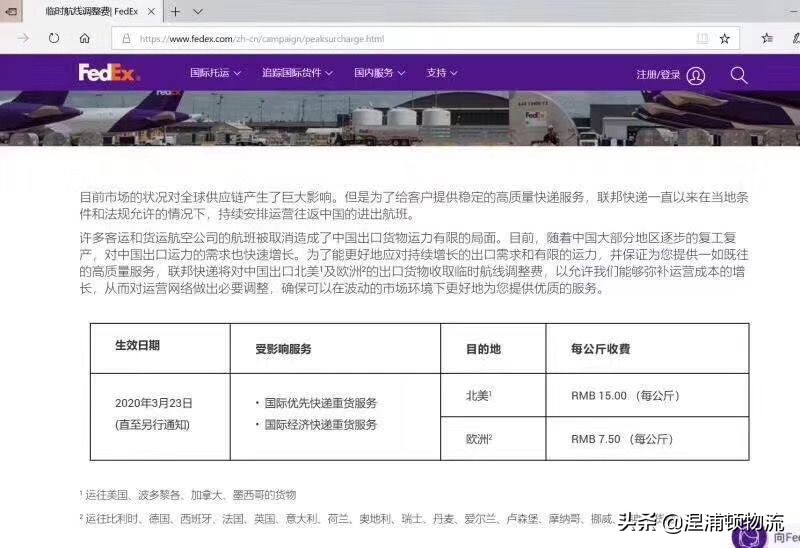Image resolution: width=800 pixels, height=548 pixels.
Task: Expand the 追踪国际货件 menu
Action: tap(297, 73)
